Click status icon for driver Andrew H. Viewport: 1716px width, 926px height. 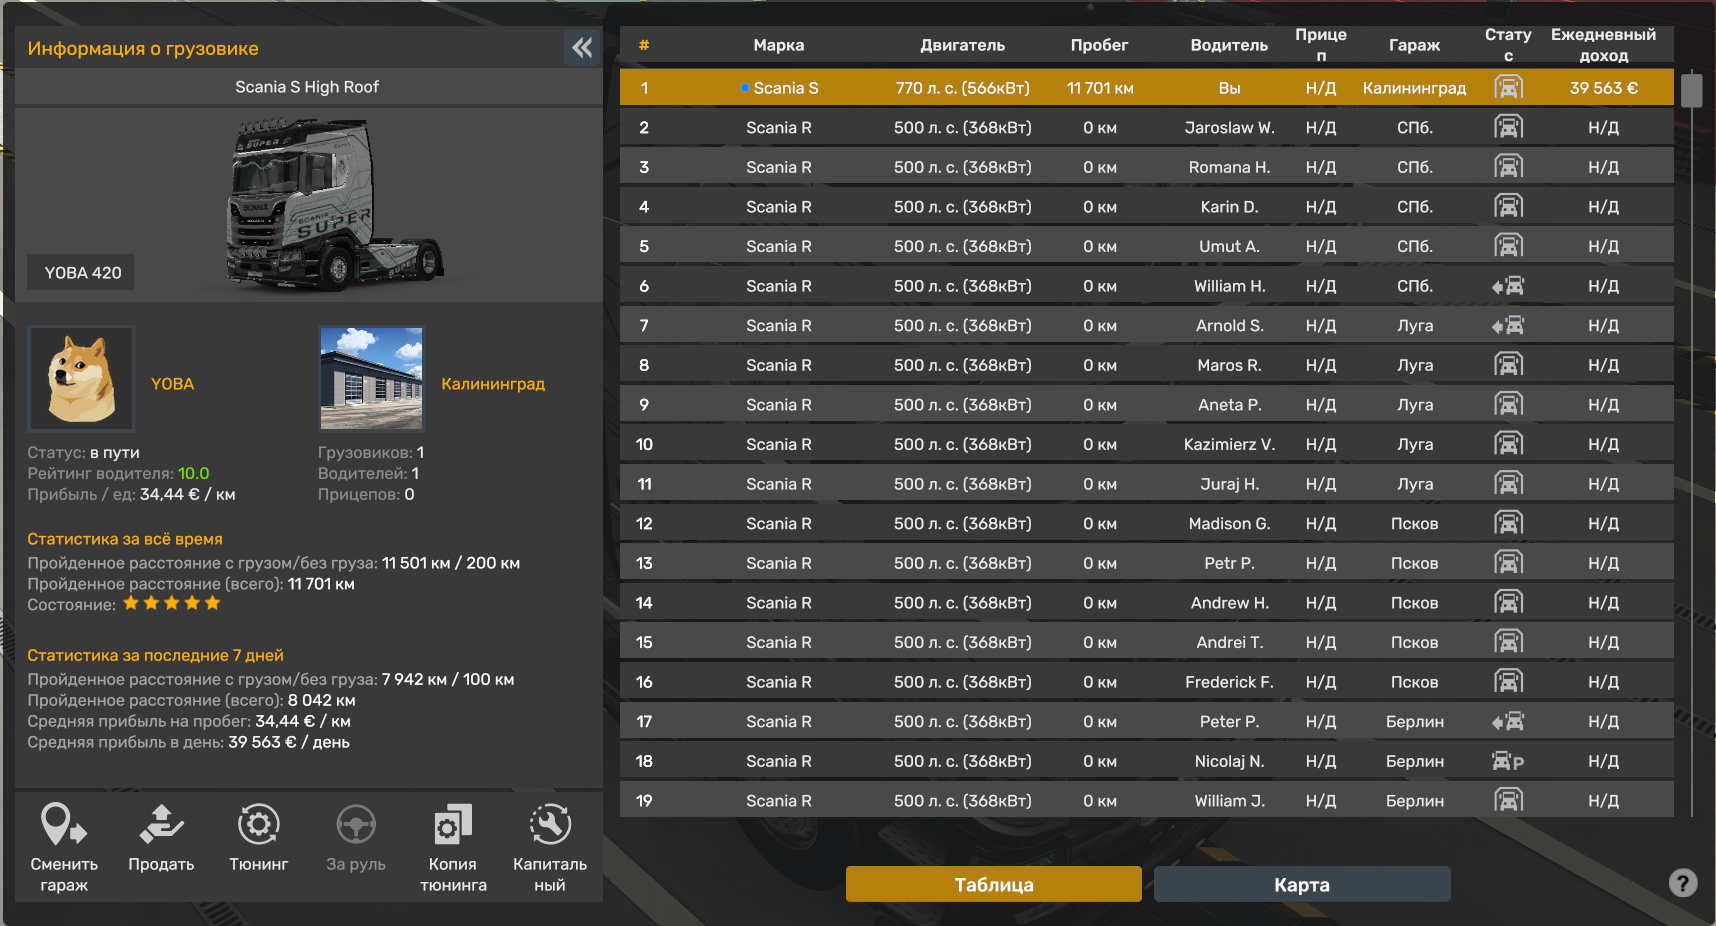tap(1508, 603)
